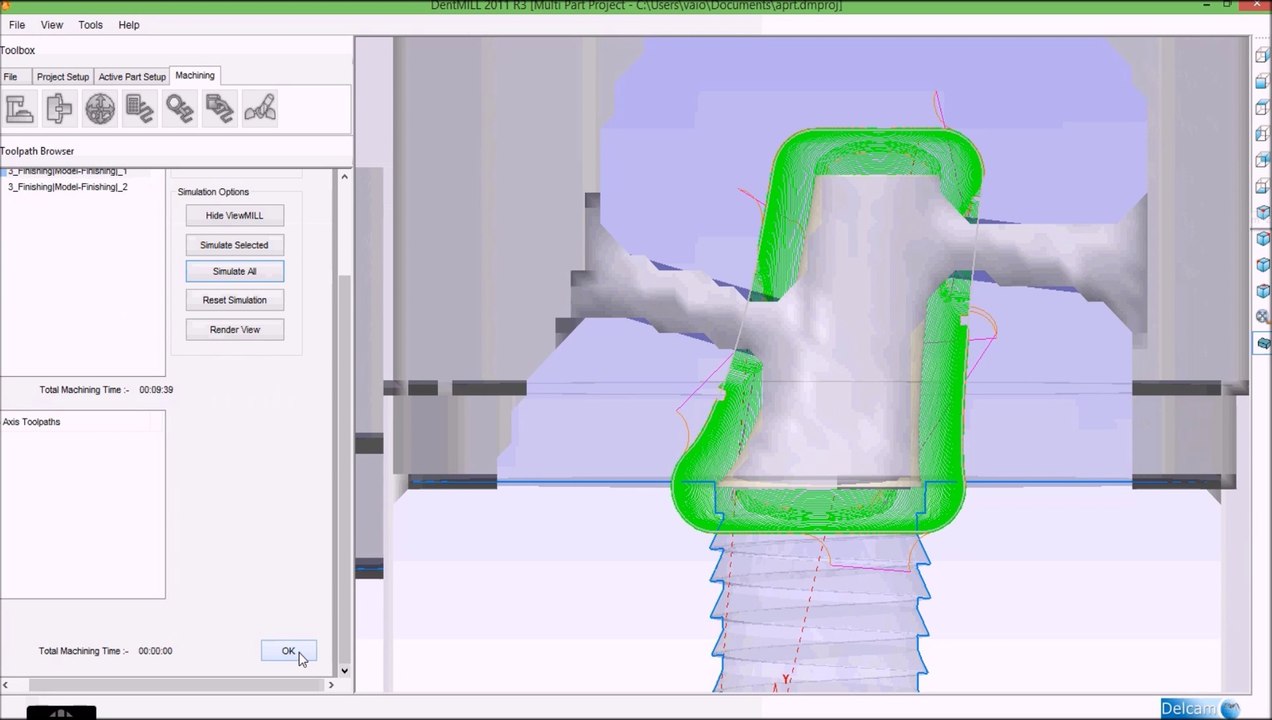Click the Simulation Options group label
This screenshot has height=720, width=1272.
[213, 192]
